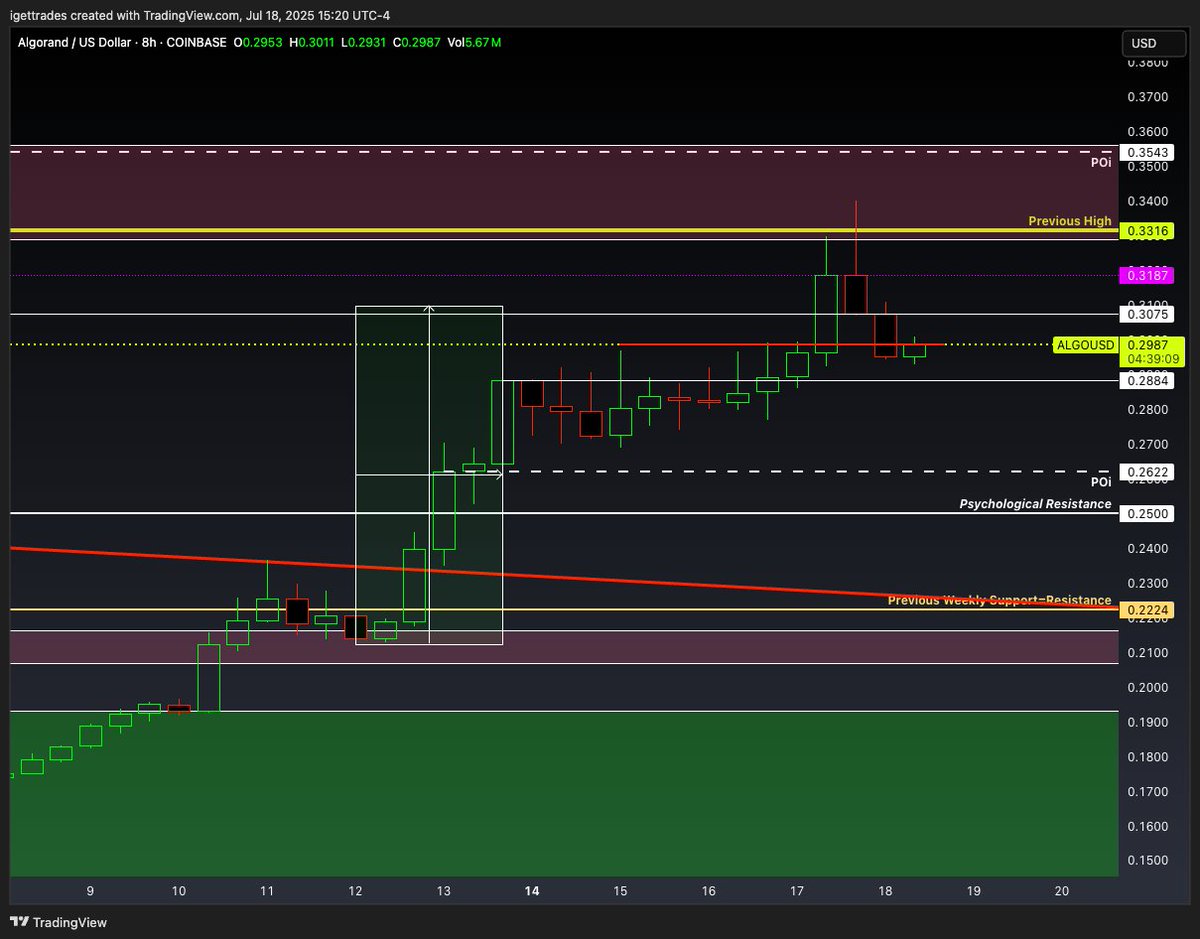Click the 0.2400 tick on price axis
The height and width of the screenshot is (939, 1200).
[x=1147, y=548]
